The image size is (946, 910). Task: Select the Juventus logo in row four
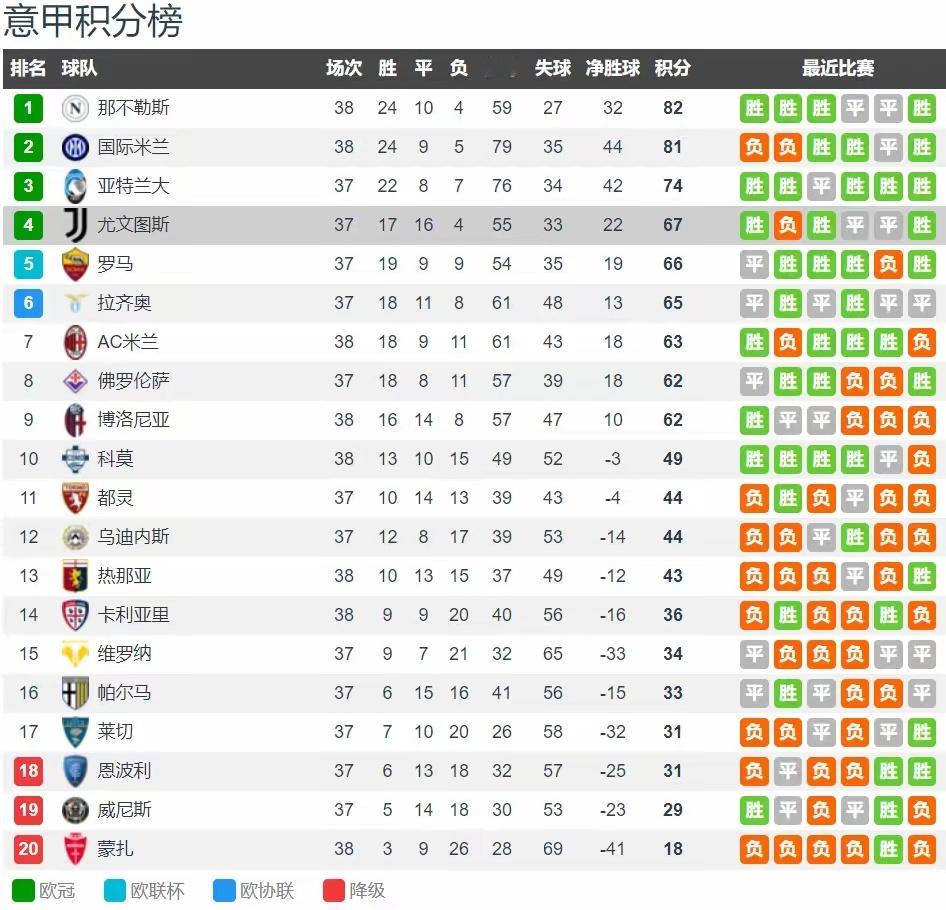point(75,224)
